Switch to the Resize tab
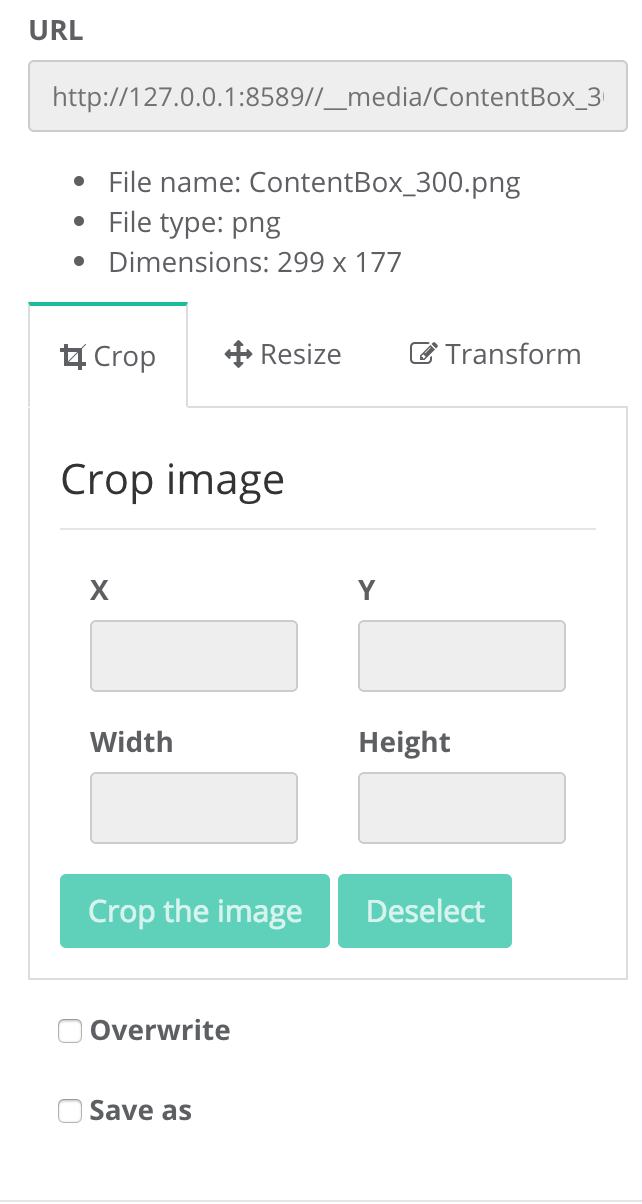 (283, 354)
